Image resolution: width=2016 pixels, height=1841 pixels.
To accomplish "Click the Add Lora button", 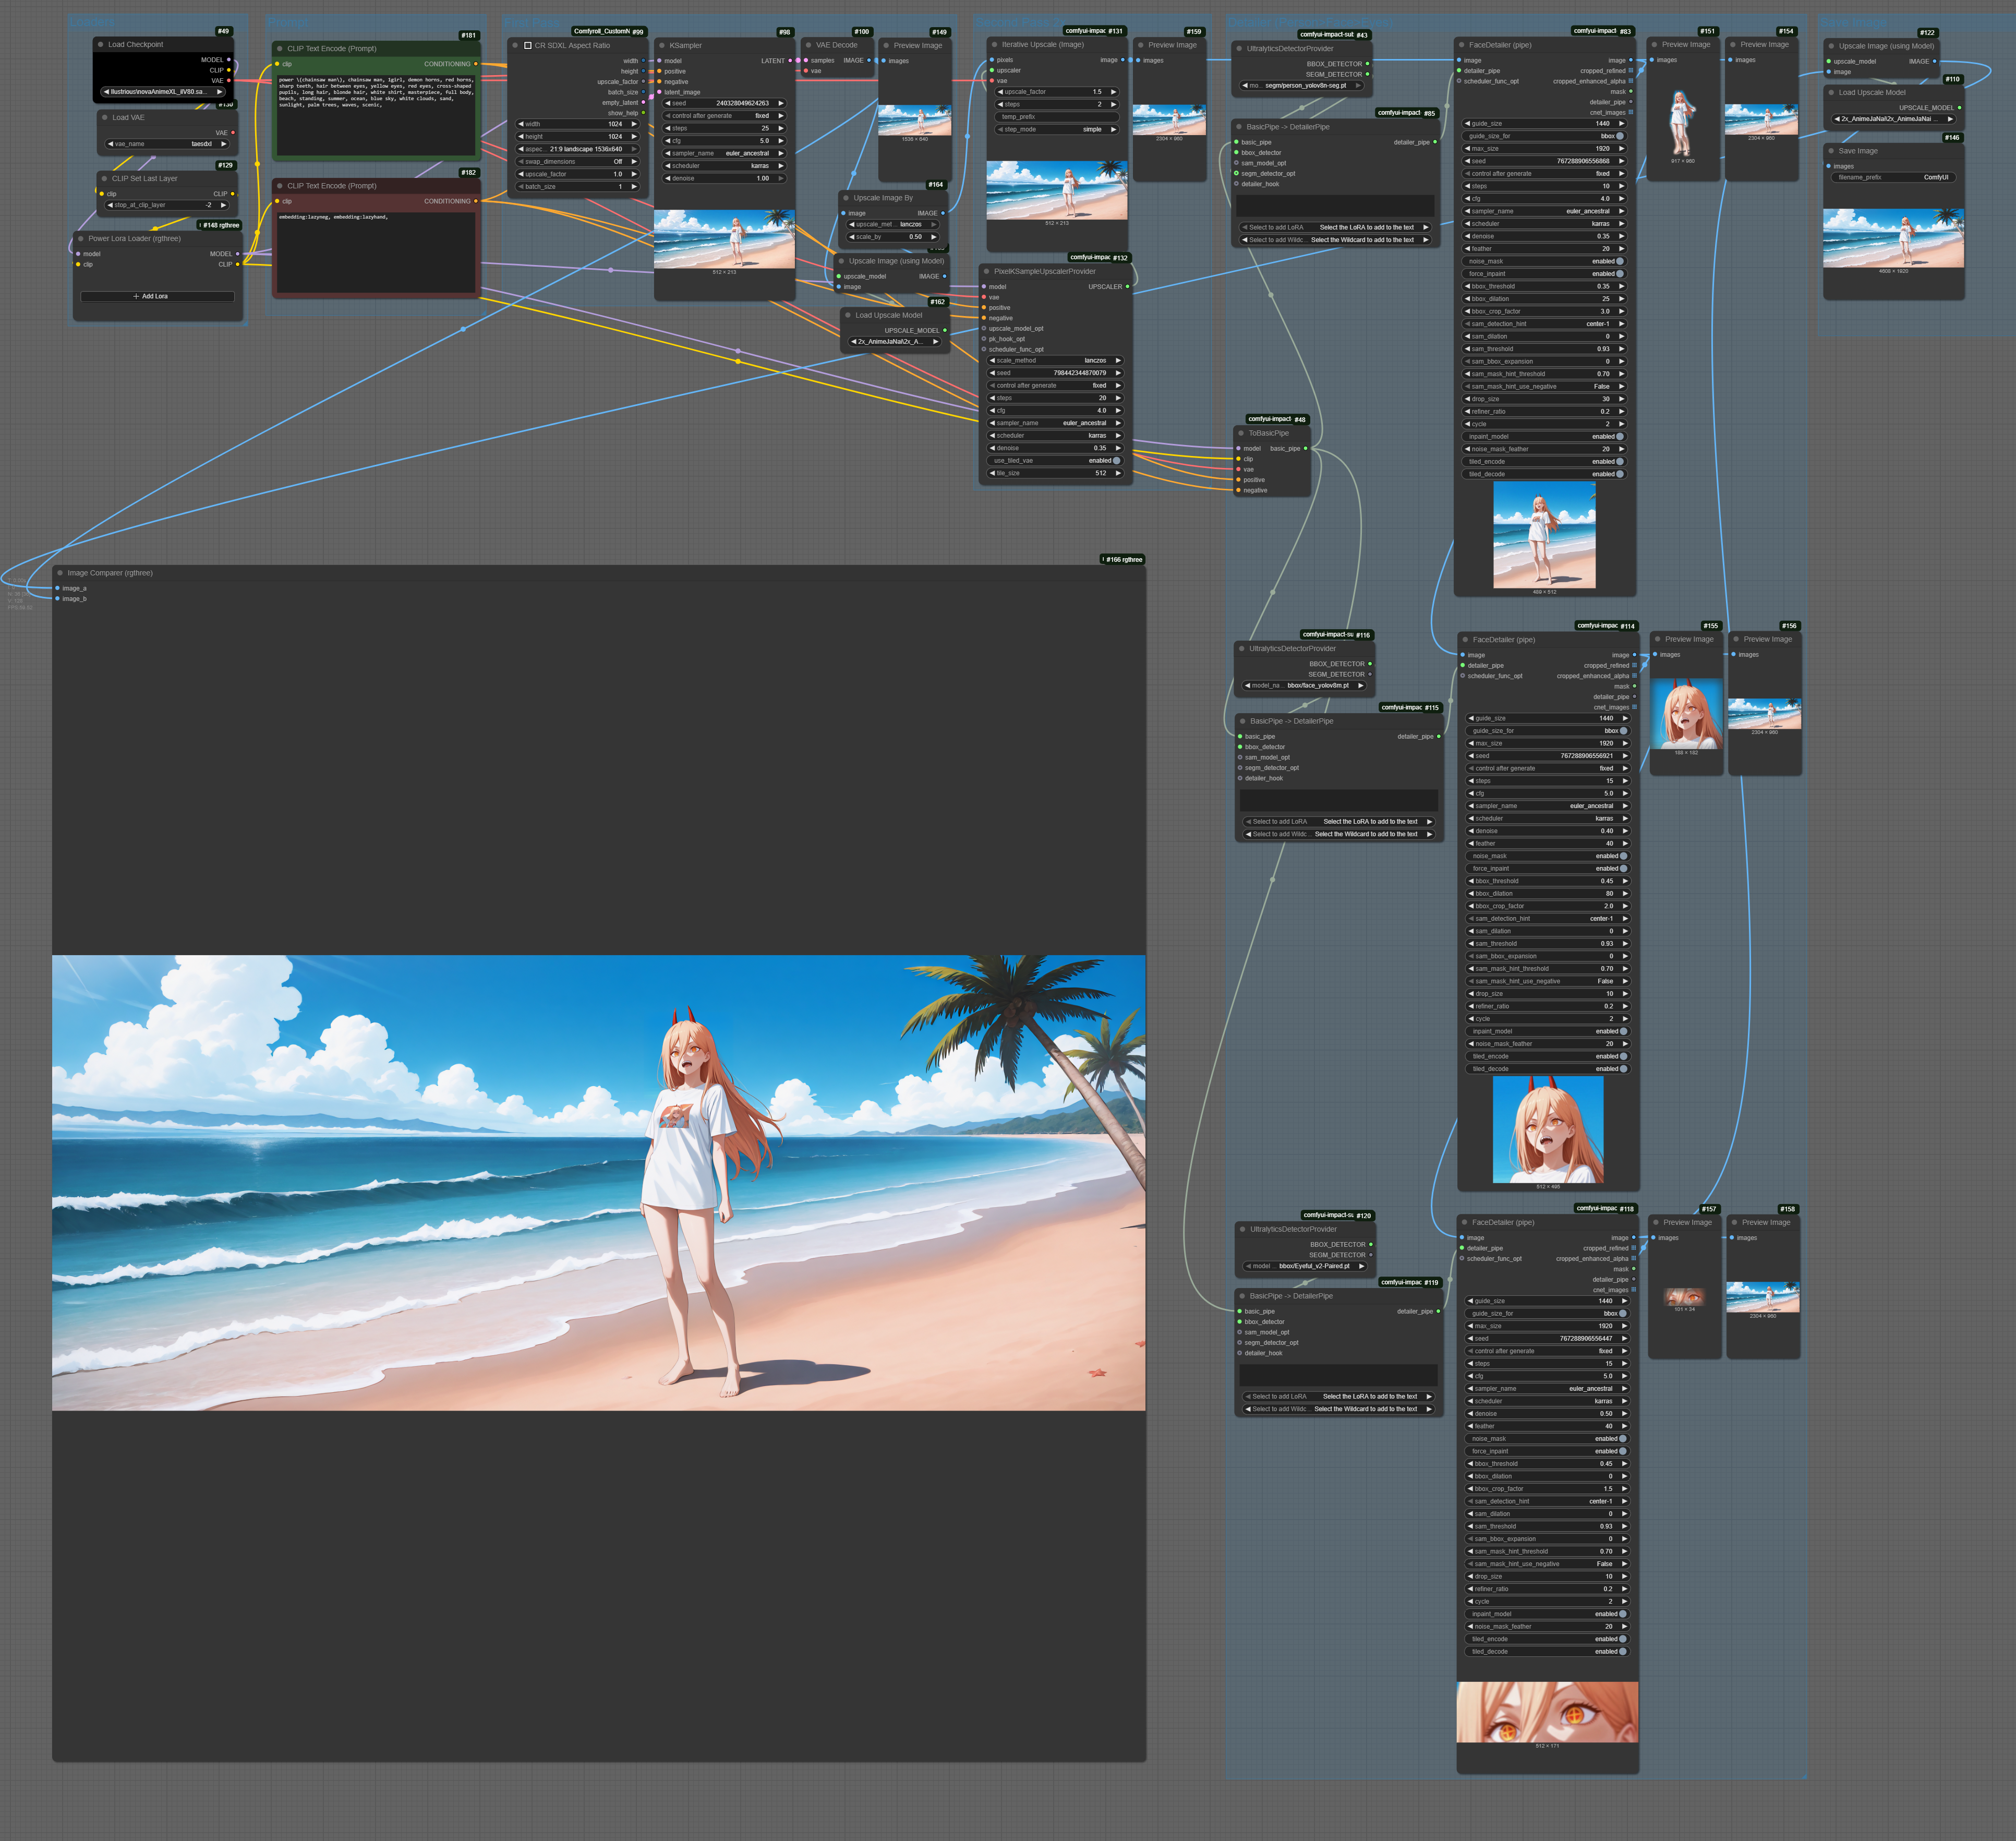I will point(157,297).
